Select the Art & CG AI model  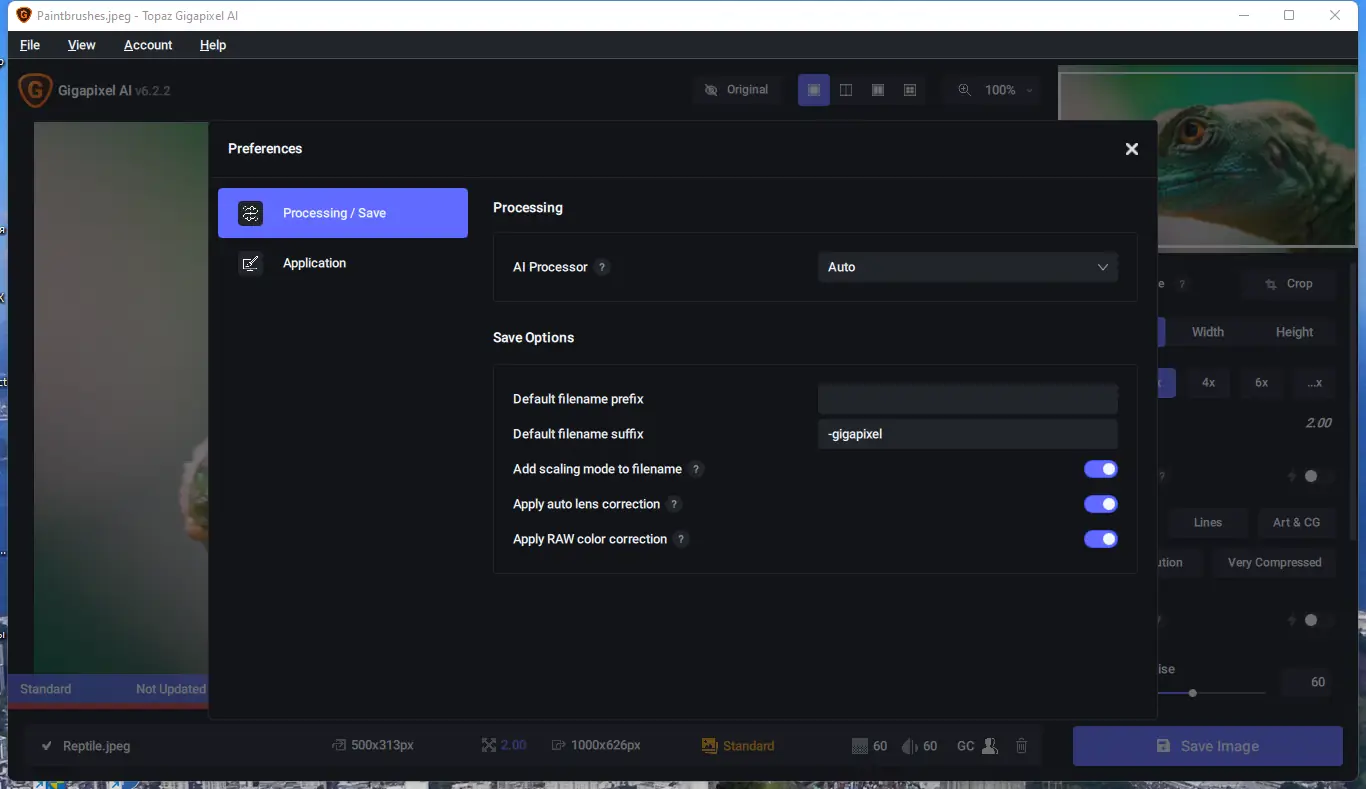1297,522
